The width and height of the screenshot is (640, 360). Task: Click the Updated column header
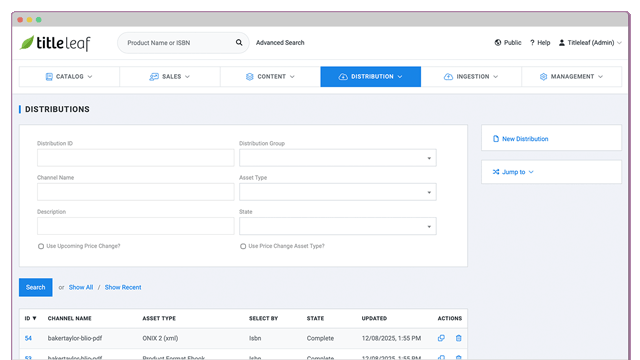click(374, 318)
